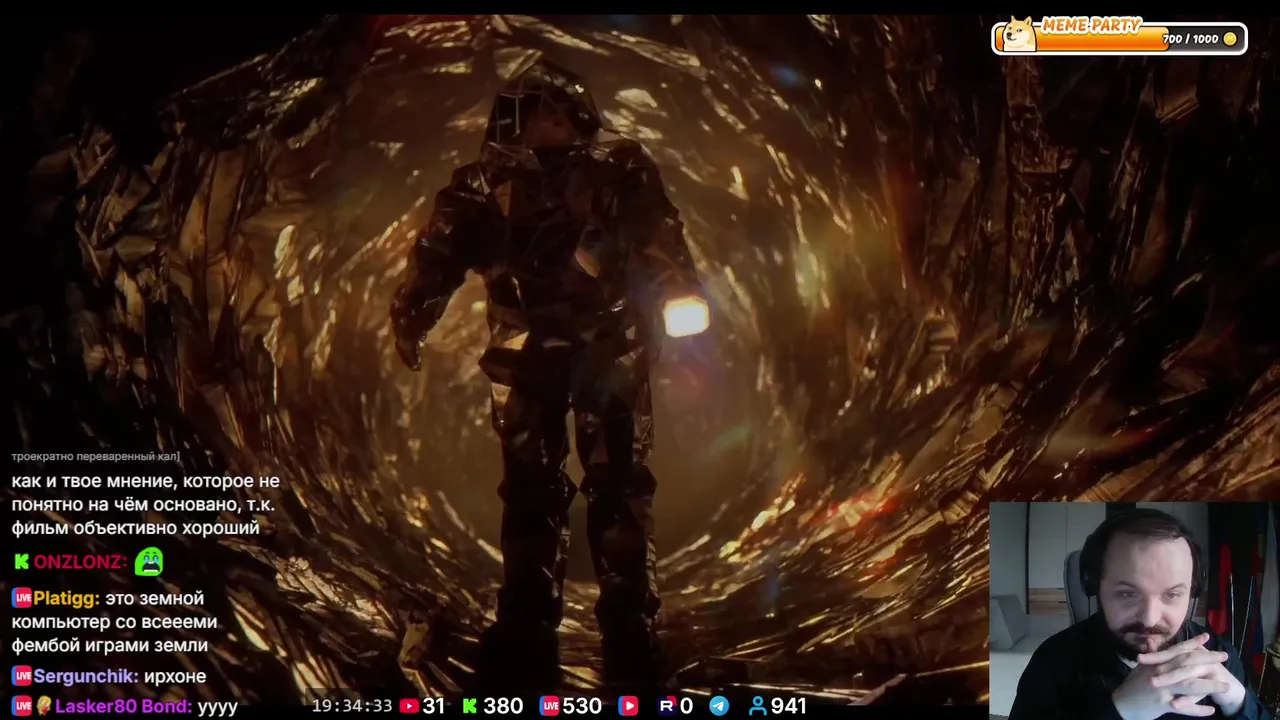Click the ONZLONZ username in chat
1280x720 pixels.
tap(80, 562)
